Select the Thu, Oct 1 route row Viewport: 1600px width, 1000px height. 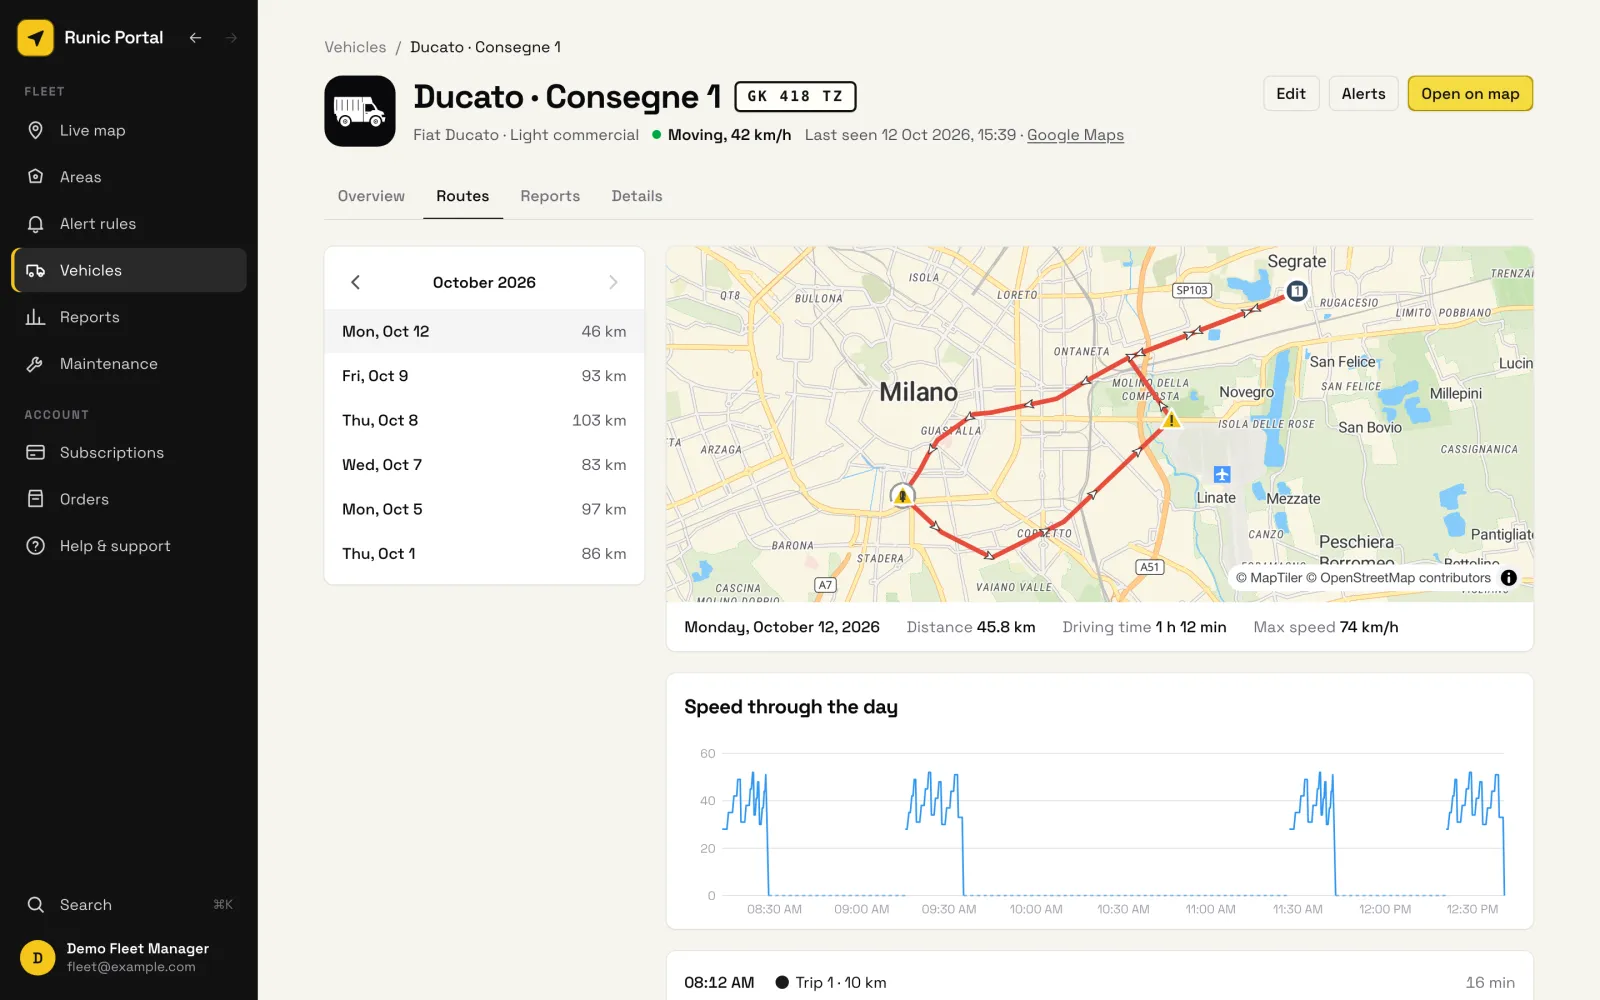coord(484,553)
